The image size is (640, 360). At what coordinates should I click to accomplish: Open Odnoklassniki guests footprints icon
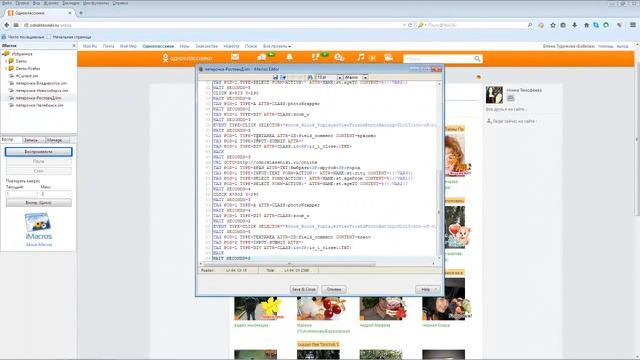pos(316,57)
